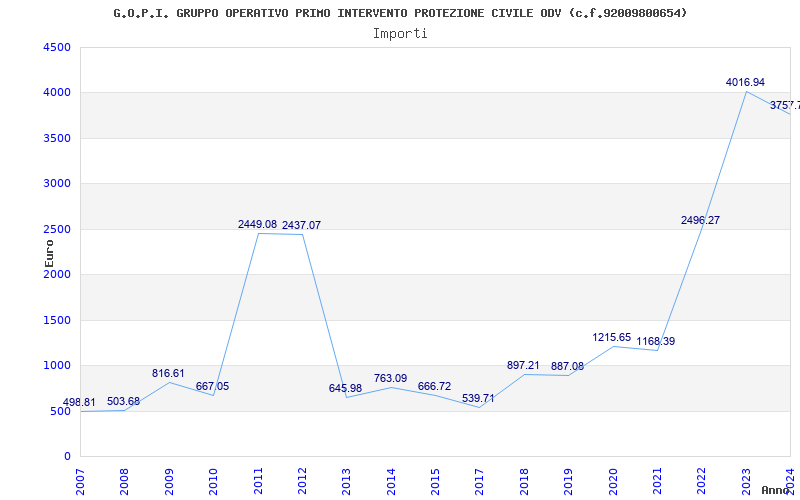Image resolution: width=800 pixels, height=500 pixels.
Task: Click x-axis year 2022
Action: [702, 482]
